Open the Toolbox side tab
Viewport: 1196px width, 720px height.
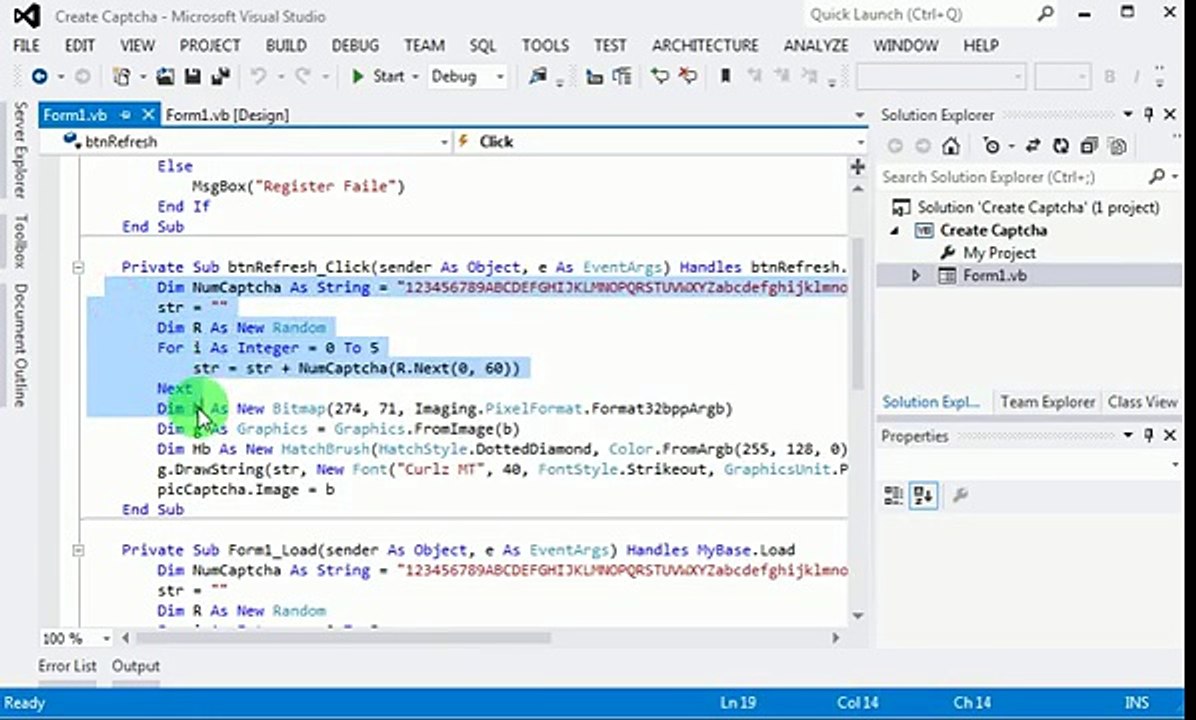point(21,241)
